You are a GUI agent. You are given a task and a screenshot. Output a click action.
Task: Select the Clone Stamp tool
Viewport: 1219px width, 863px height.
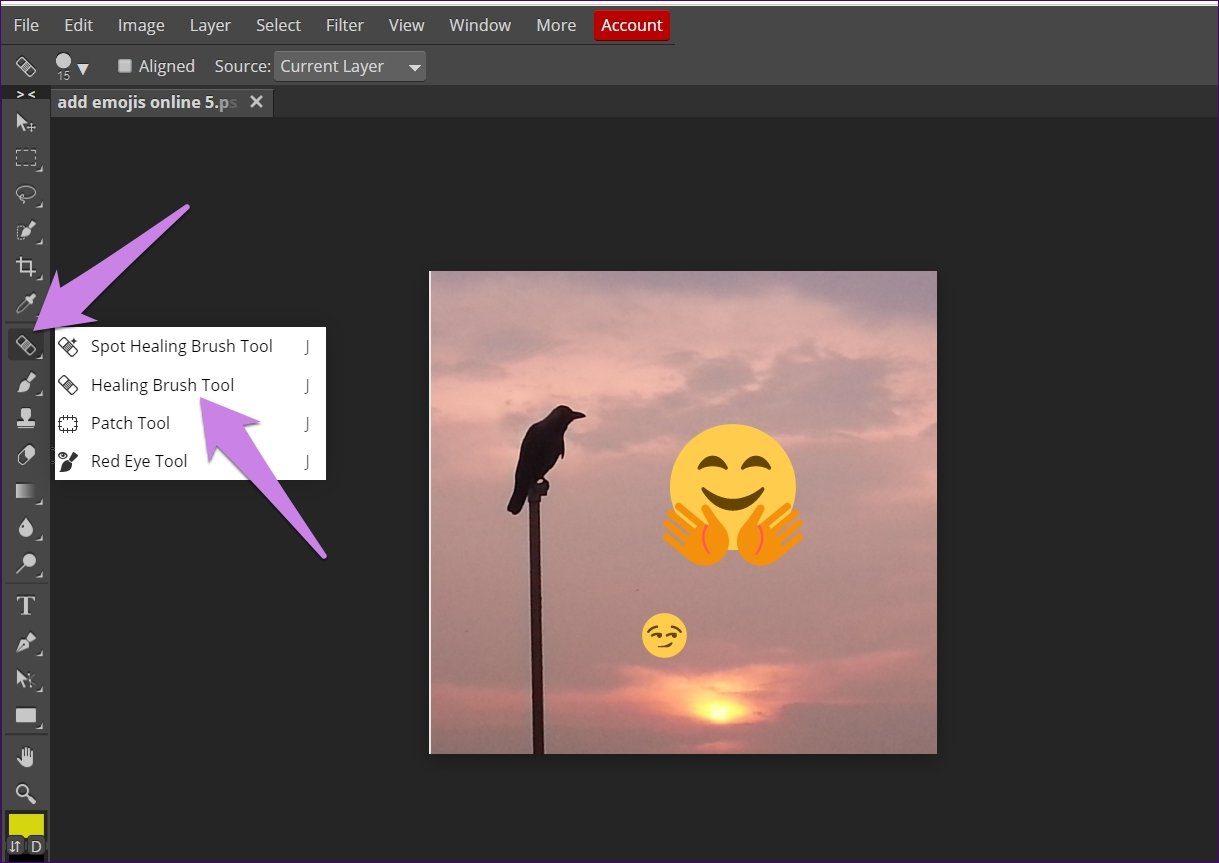pos(26,418)
